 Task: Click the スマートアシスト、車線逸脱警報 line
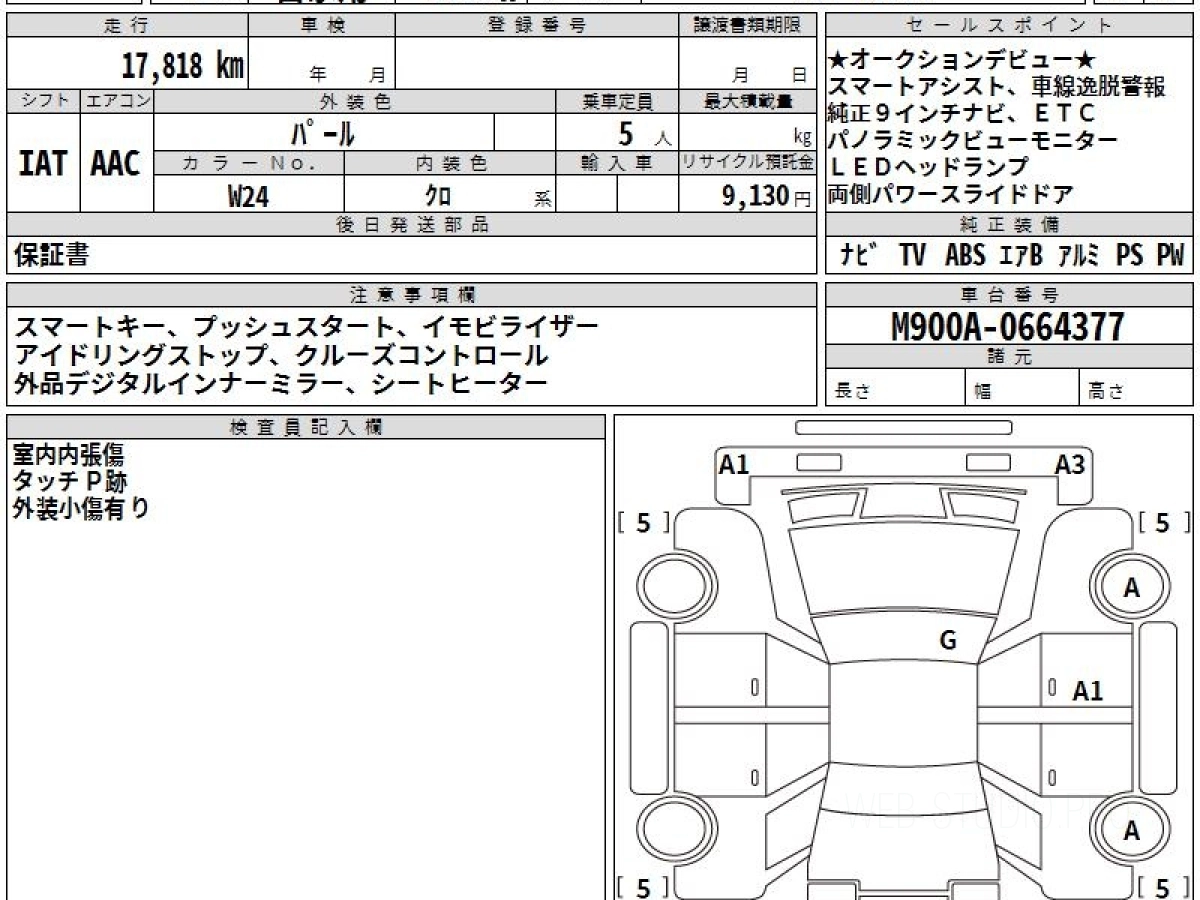(998, 87)
